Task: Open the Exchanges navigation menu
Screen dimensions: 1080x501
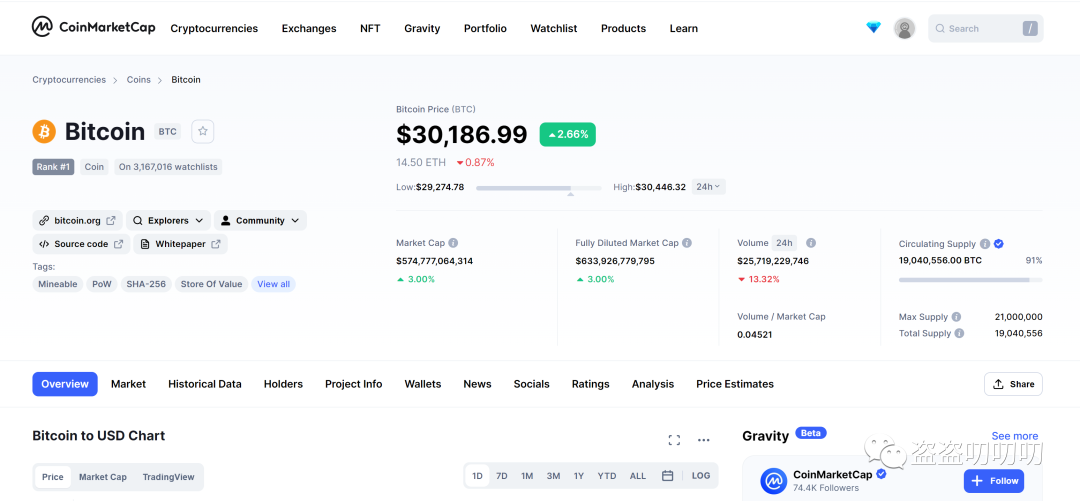Action: (x=309, y=28)
